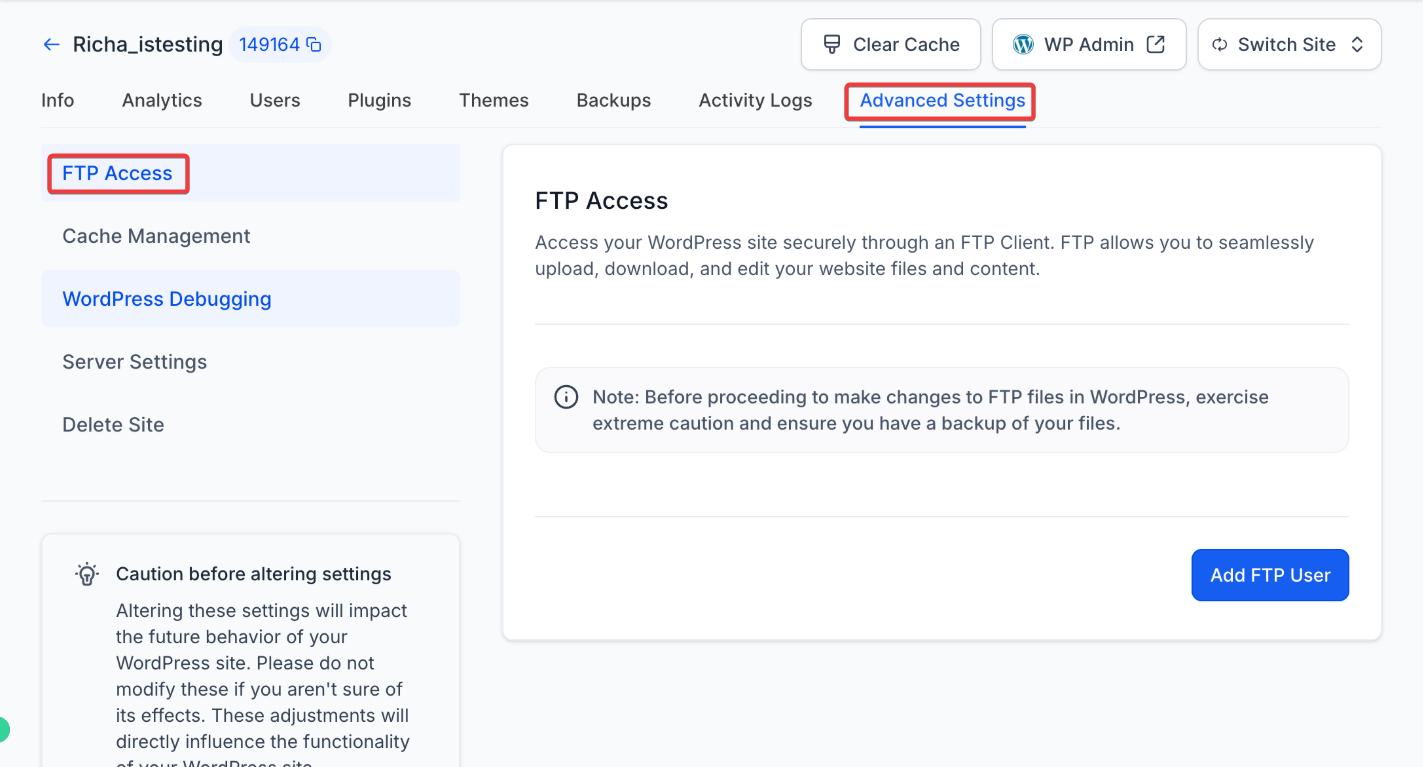
Task: Open the Analytics tab
Action: [x=162, y=101]
